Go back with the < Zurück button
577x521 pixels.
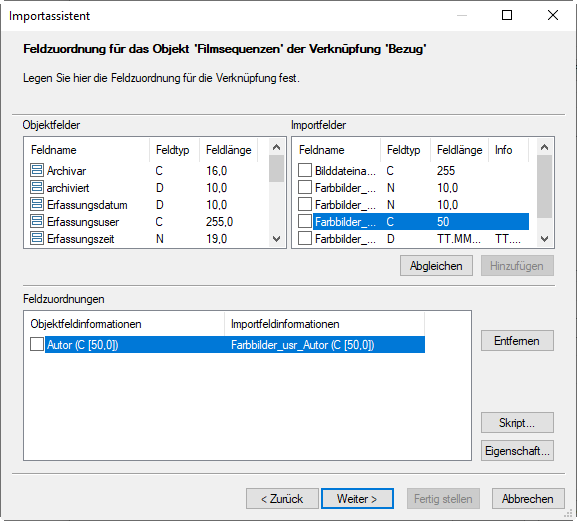pos(282,499)
